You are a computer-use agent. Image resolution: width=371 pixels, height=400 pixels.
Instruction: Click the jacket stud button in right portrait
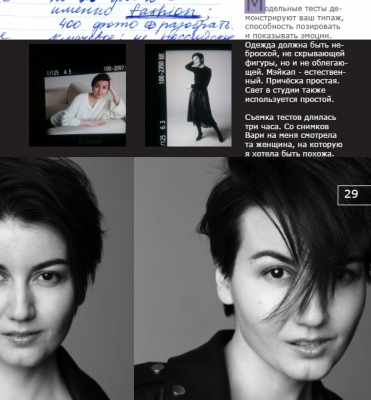point(157,369)
